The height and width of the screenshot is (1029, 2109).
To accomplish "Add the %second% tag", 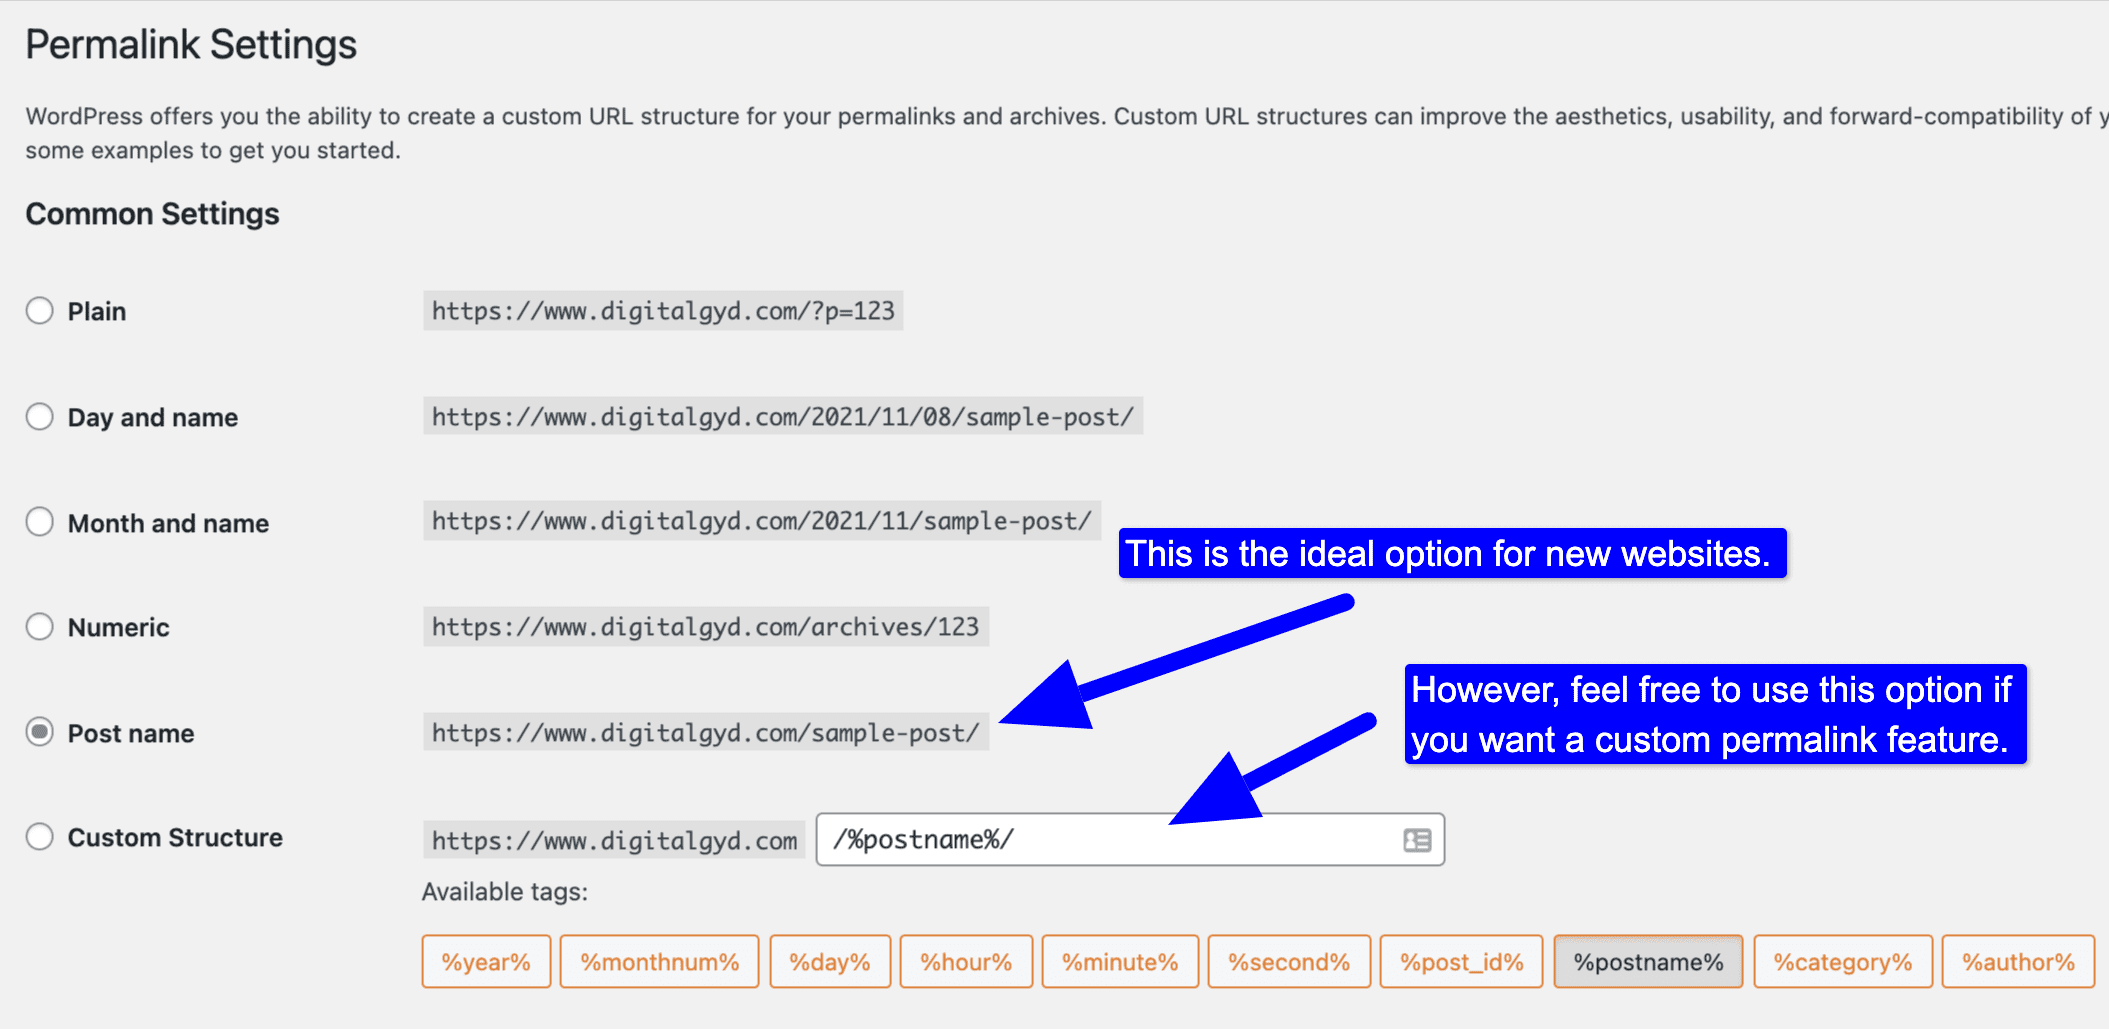I will point(1289,962).
